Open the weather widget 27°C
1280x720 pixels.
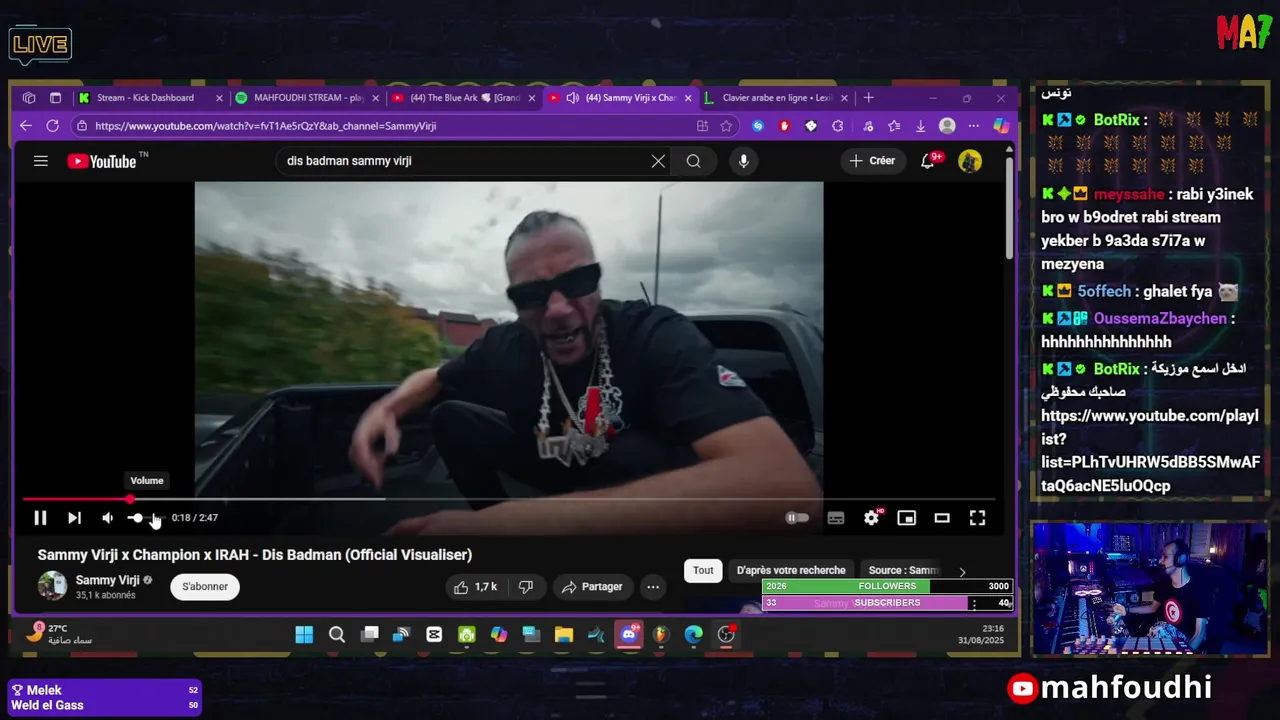point(60,634)
